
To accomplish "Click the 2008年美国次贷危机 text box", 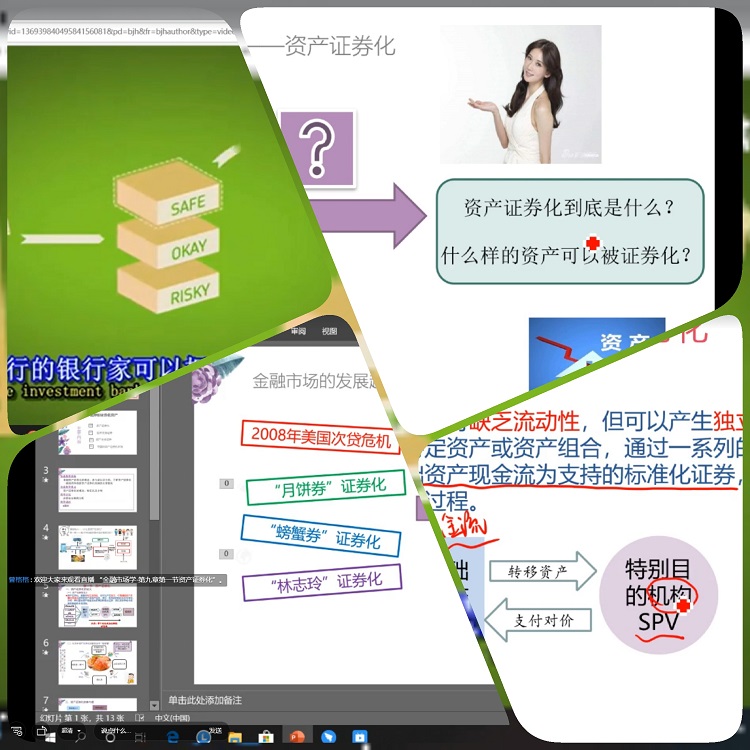I will [320, 438].
